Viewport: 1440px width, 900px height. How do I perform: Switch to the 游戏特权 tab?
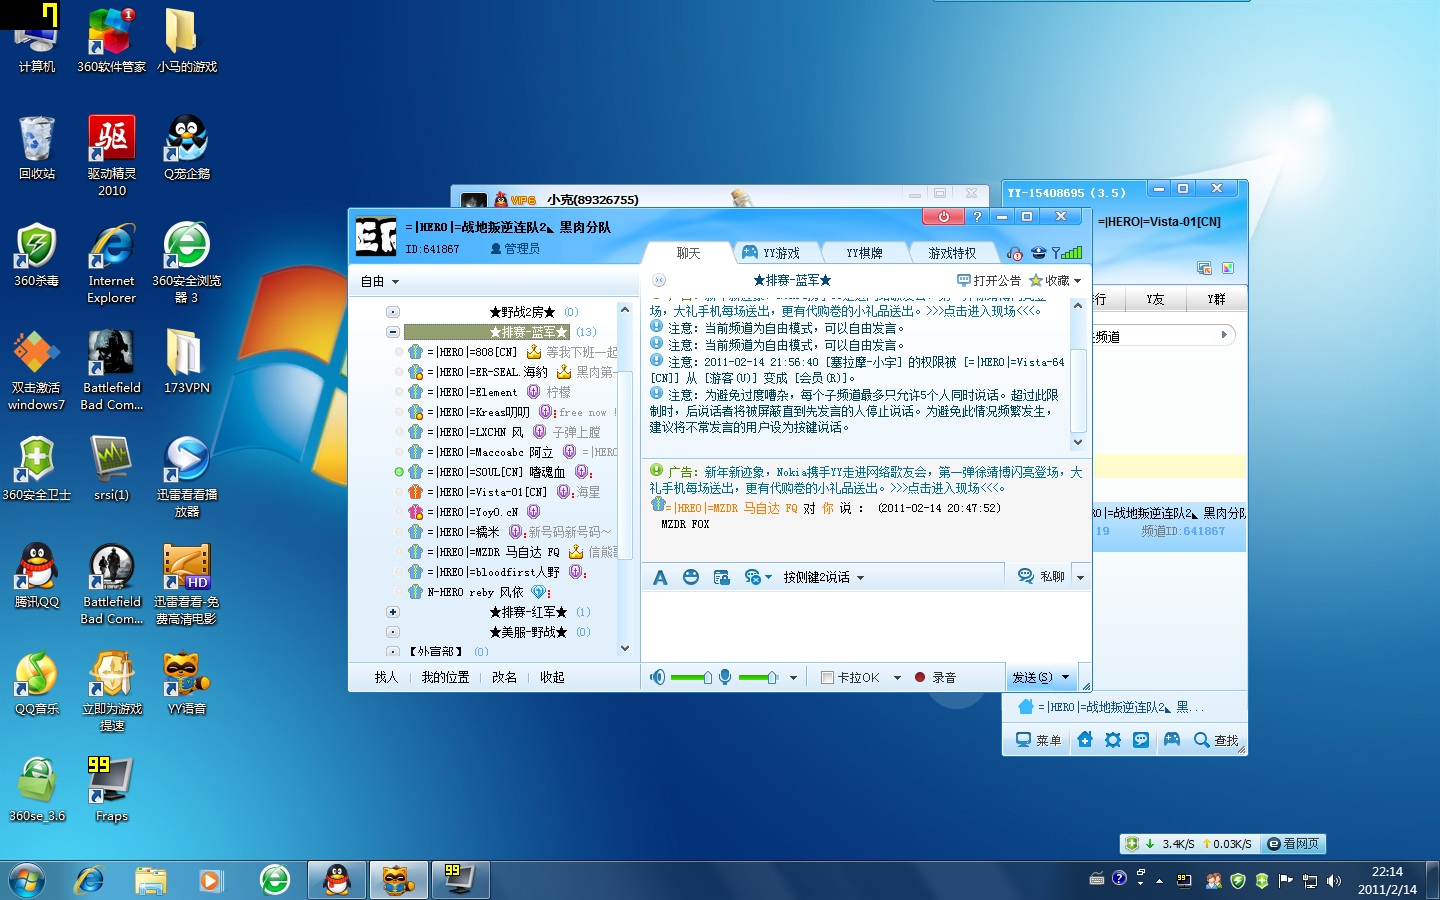click(952, 253)
